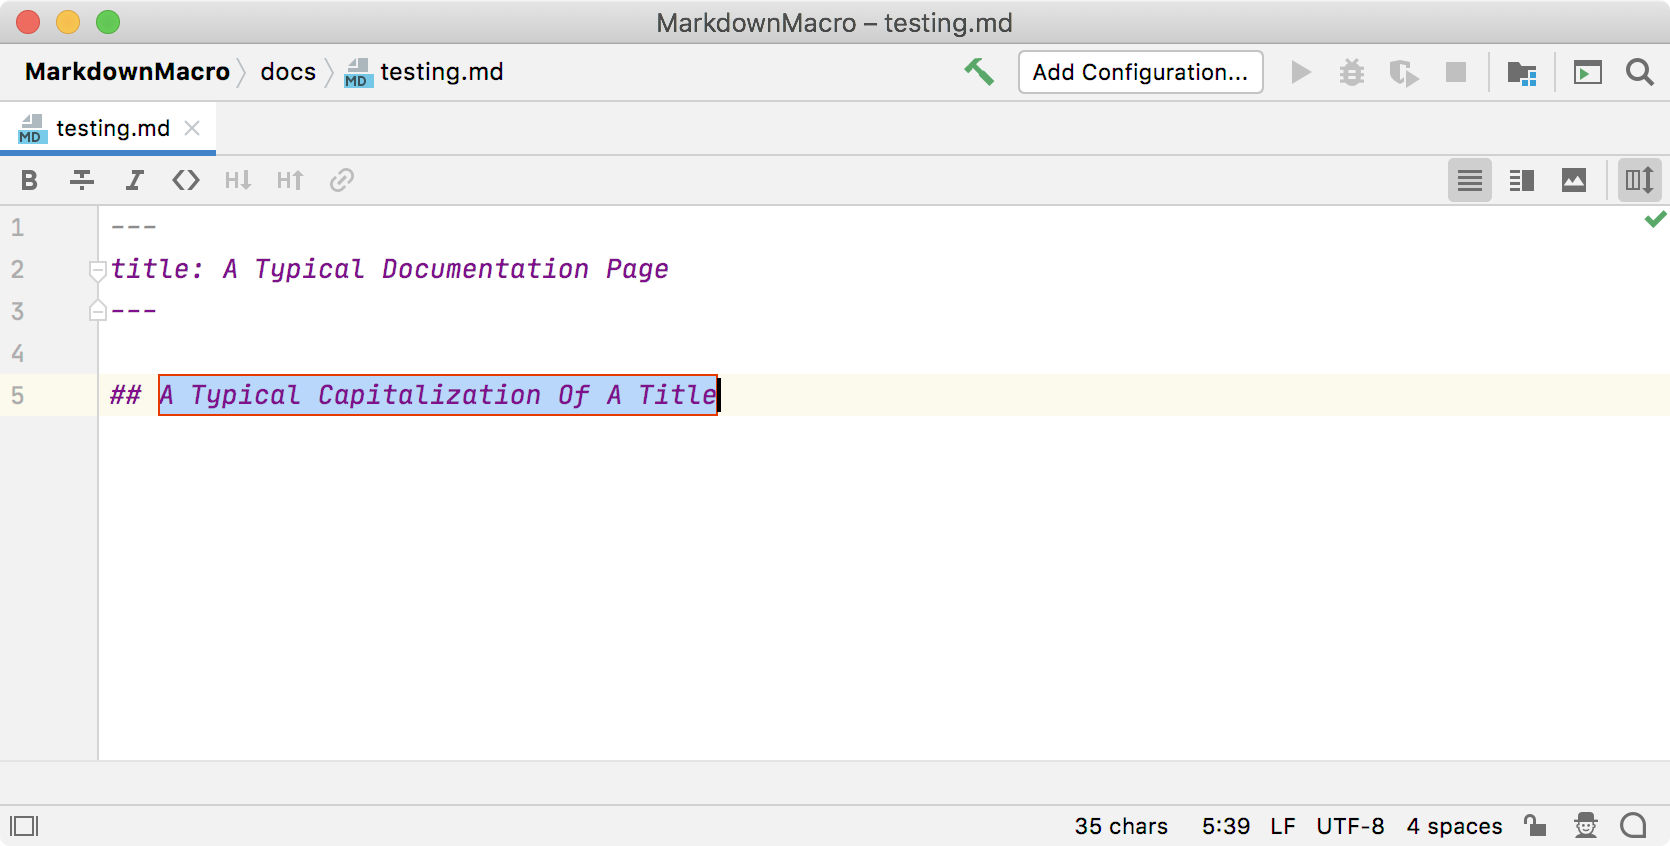Screen dimensions: 1670x846
Task: Switch to editor and preview layout
Action: 1522,180
